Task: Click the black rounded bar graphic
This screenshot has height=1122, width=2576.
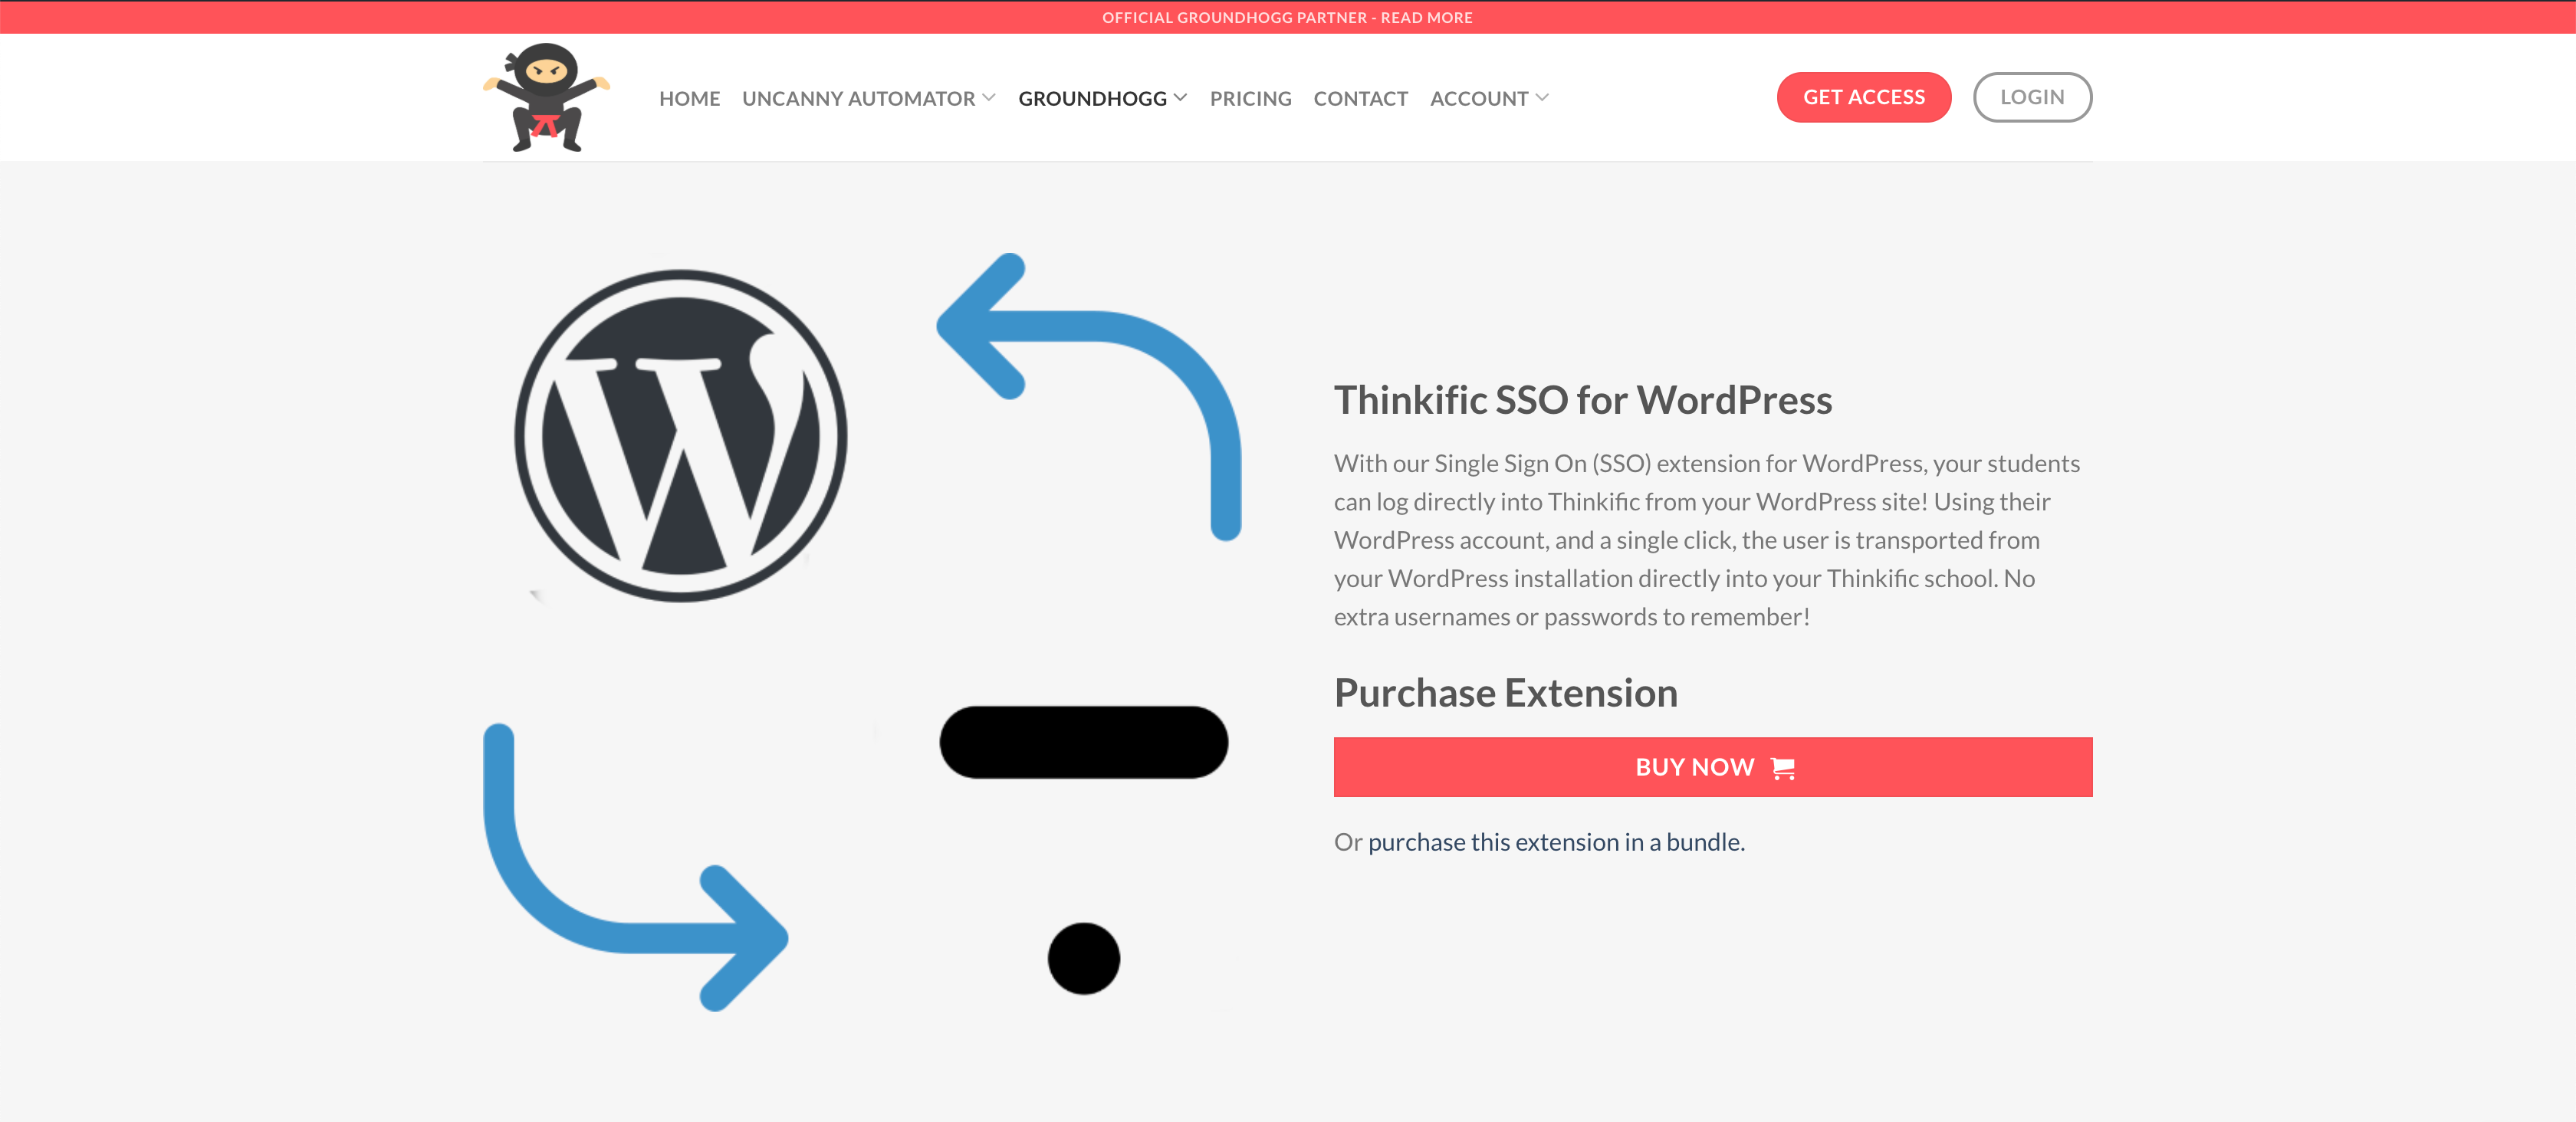Action: [1084, 742]
